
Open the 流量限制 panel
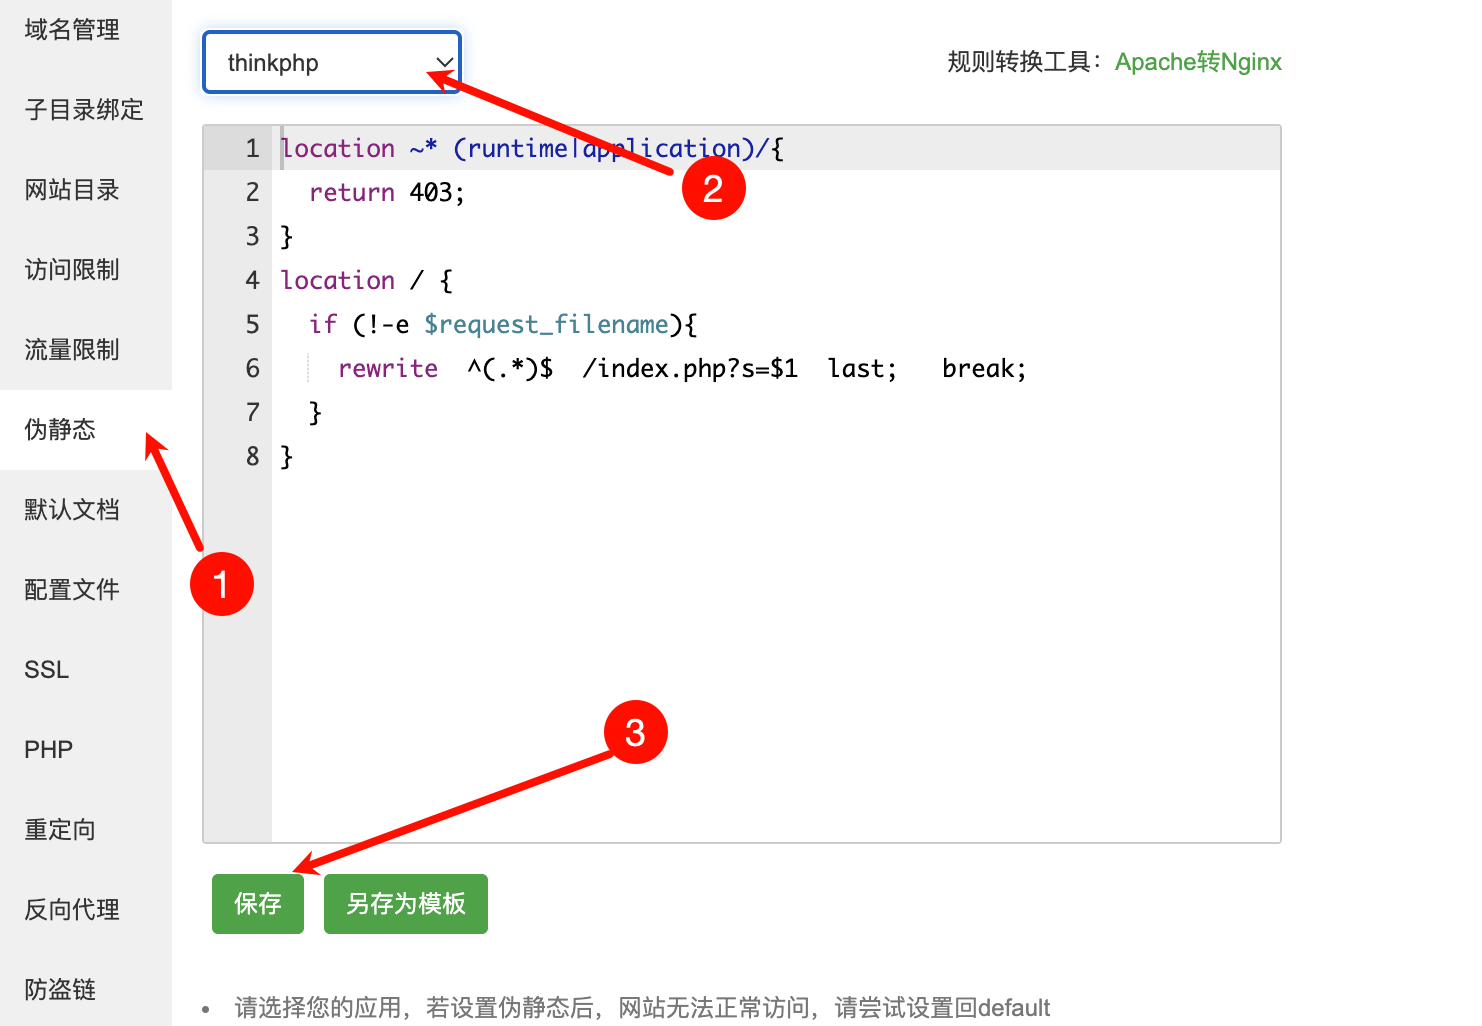tap(71, 349)
